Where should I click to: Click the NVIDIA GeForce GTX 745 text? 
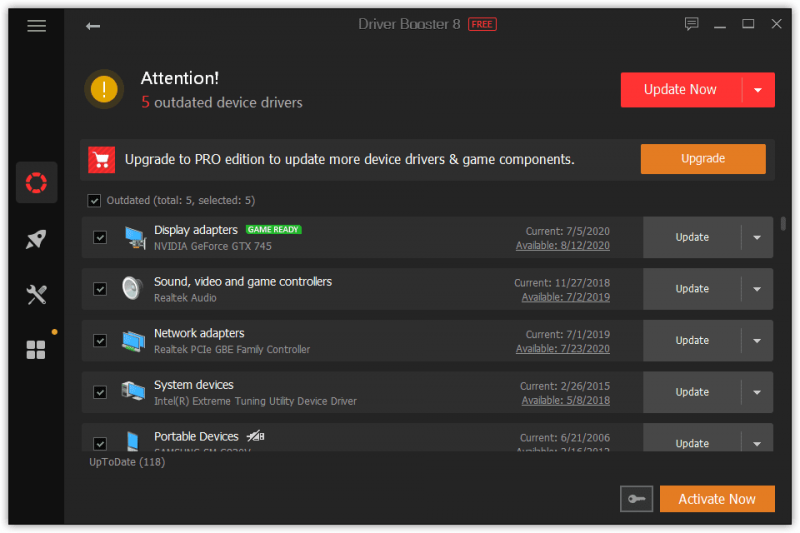(x=213, y=246)
